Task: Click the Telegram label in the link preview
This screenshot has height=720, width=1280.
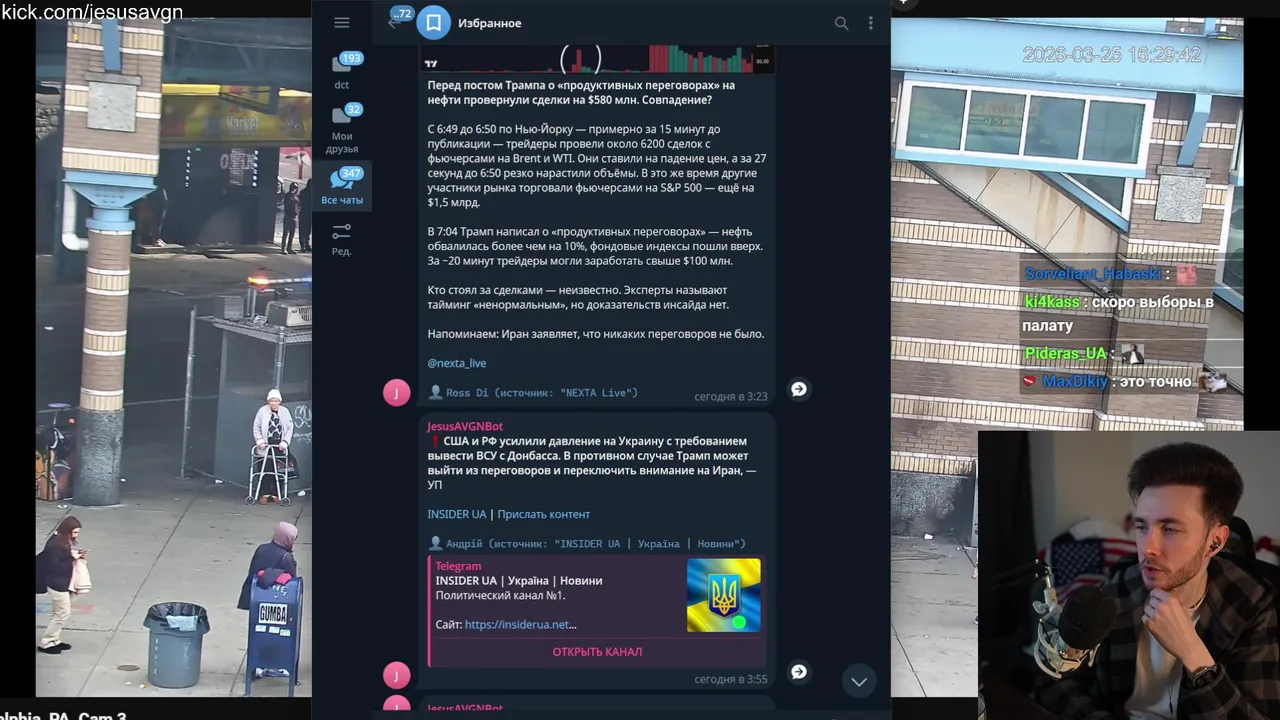Action: (x=458, y=566)
